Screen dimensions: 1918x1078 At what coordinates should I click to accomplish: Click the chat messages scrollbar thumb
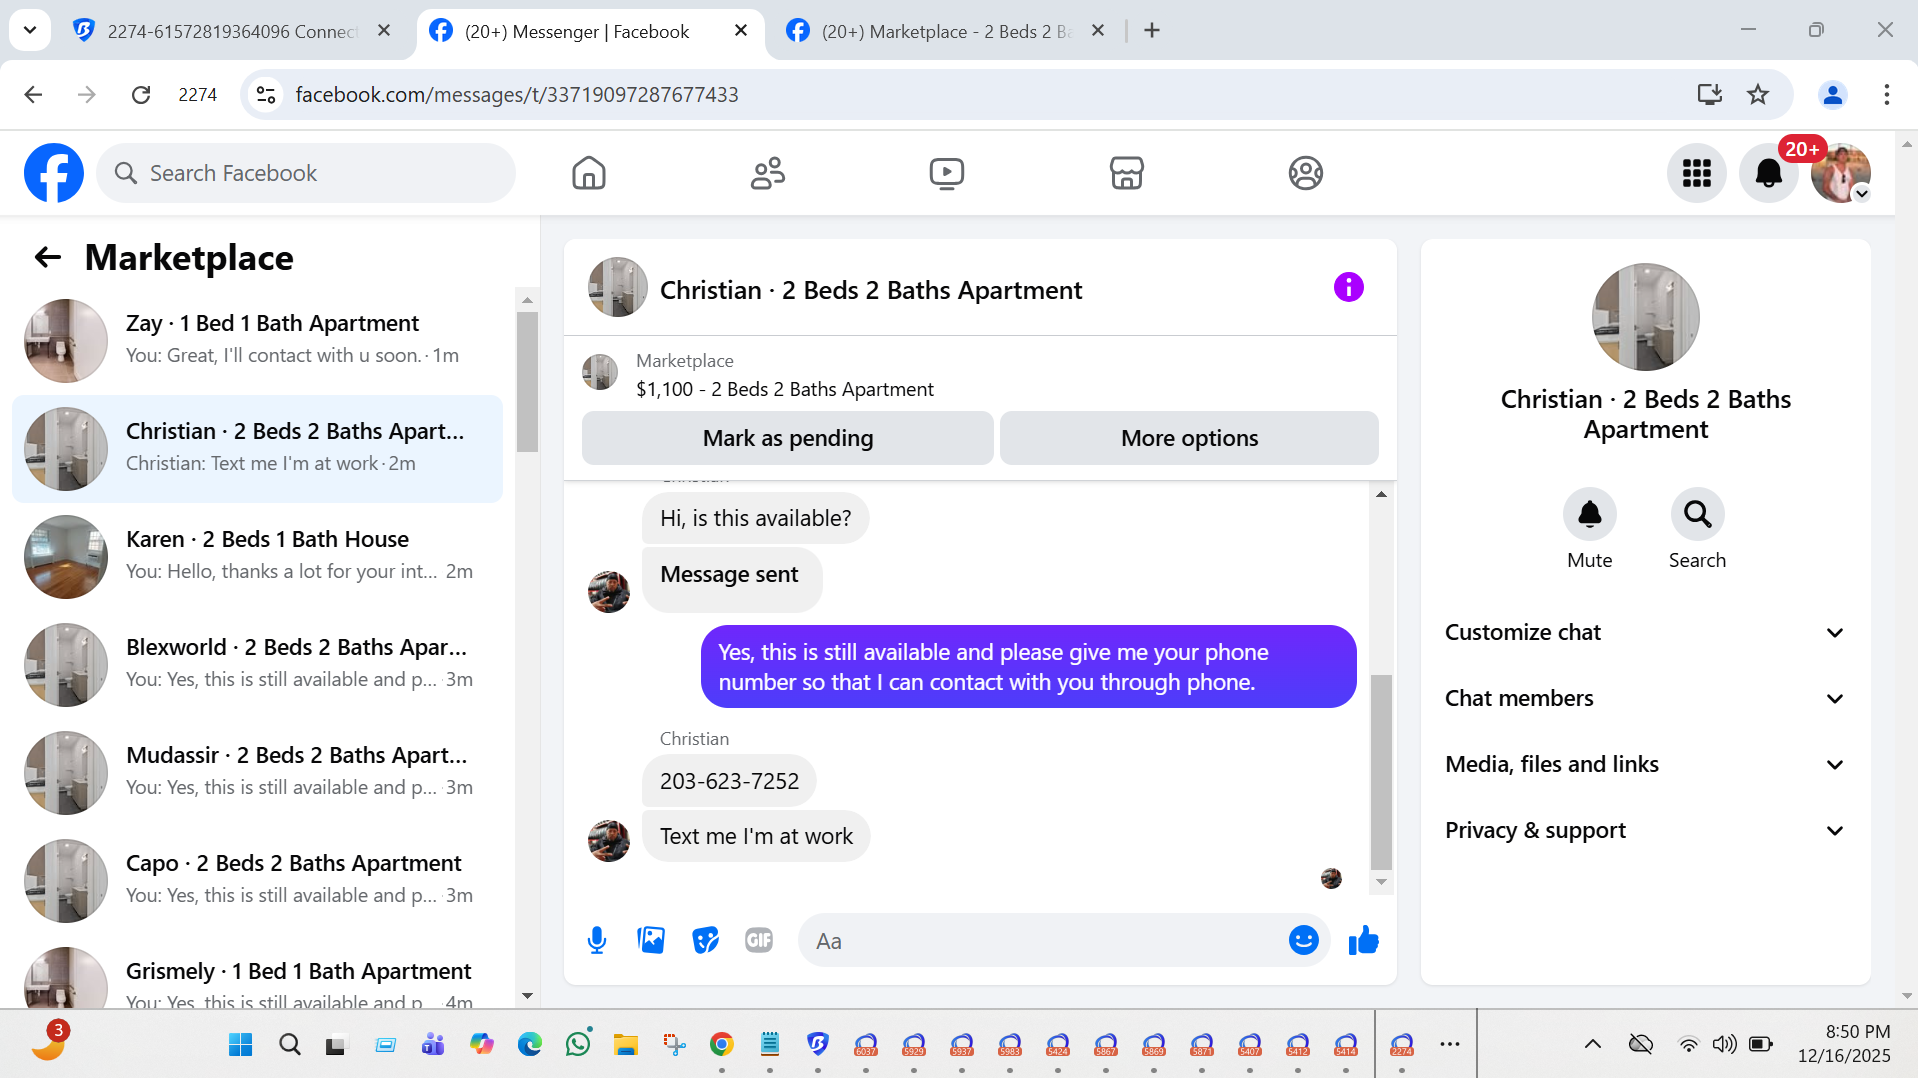pos(1381,772)
